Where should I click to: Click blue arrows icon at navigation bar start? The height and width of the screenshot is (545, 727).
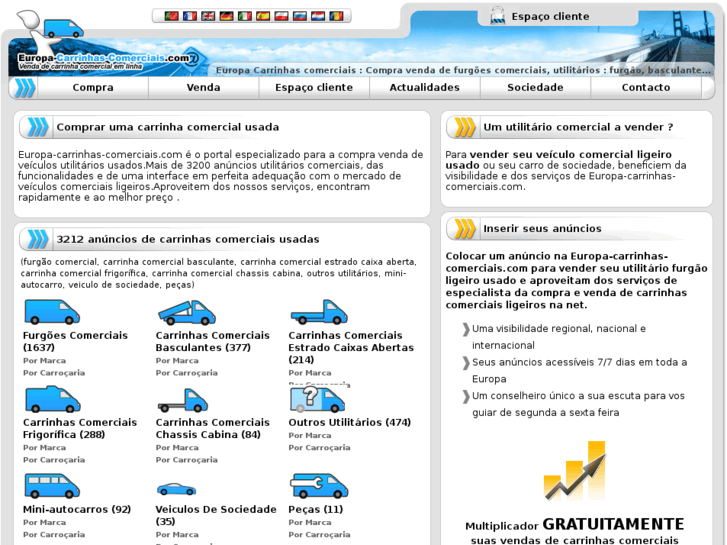click(x=25, y=88)
